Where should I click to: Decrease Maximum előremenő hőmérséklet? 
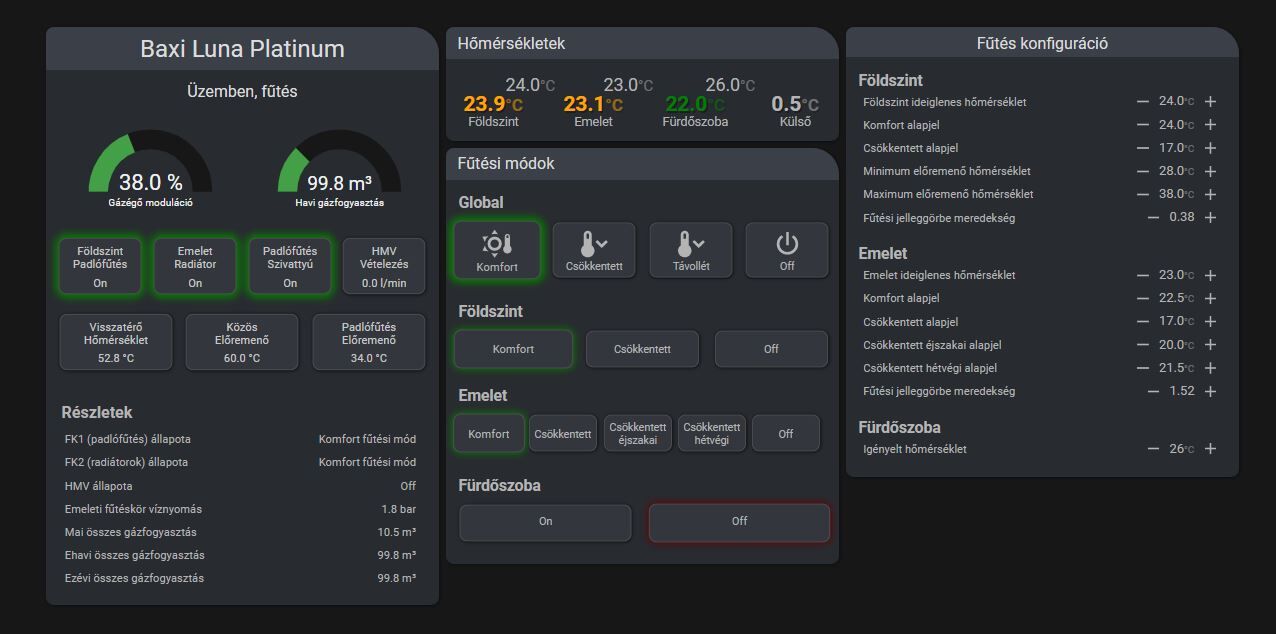point(1143,194)
